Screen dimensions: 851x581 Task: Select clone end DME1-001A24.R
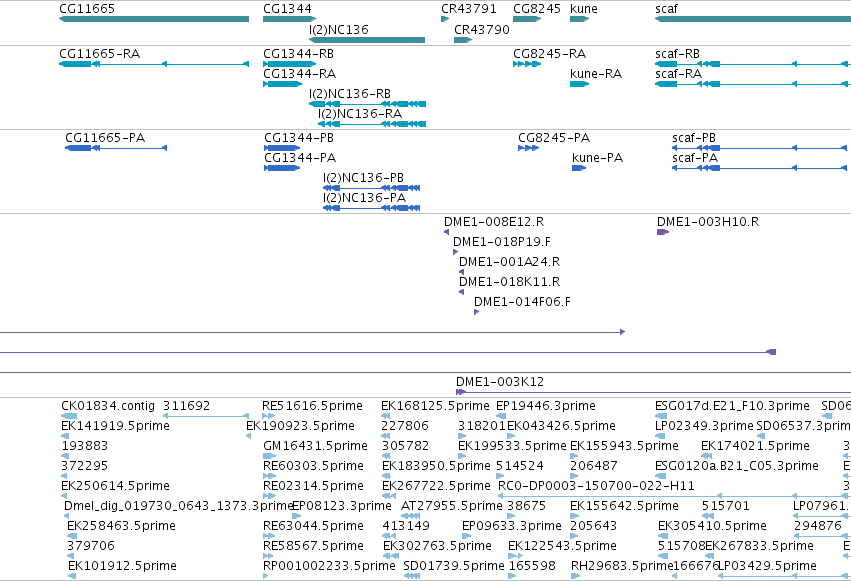[461, 272]
